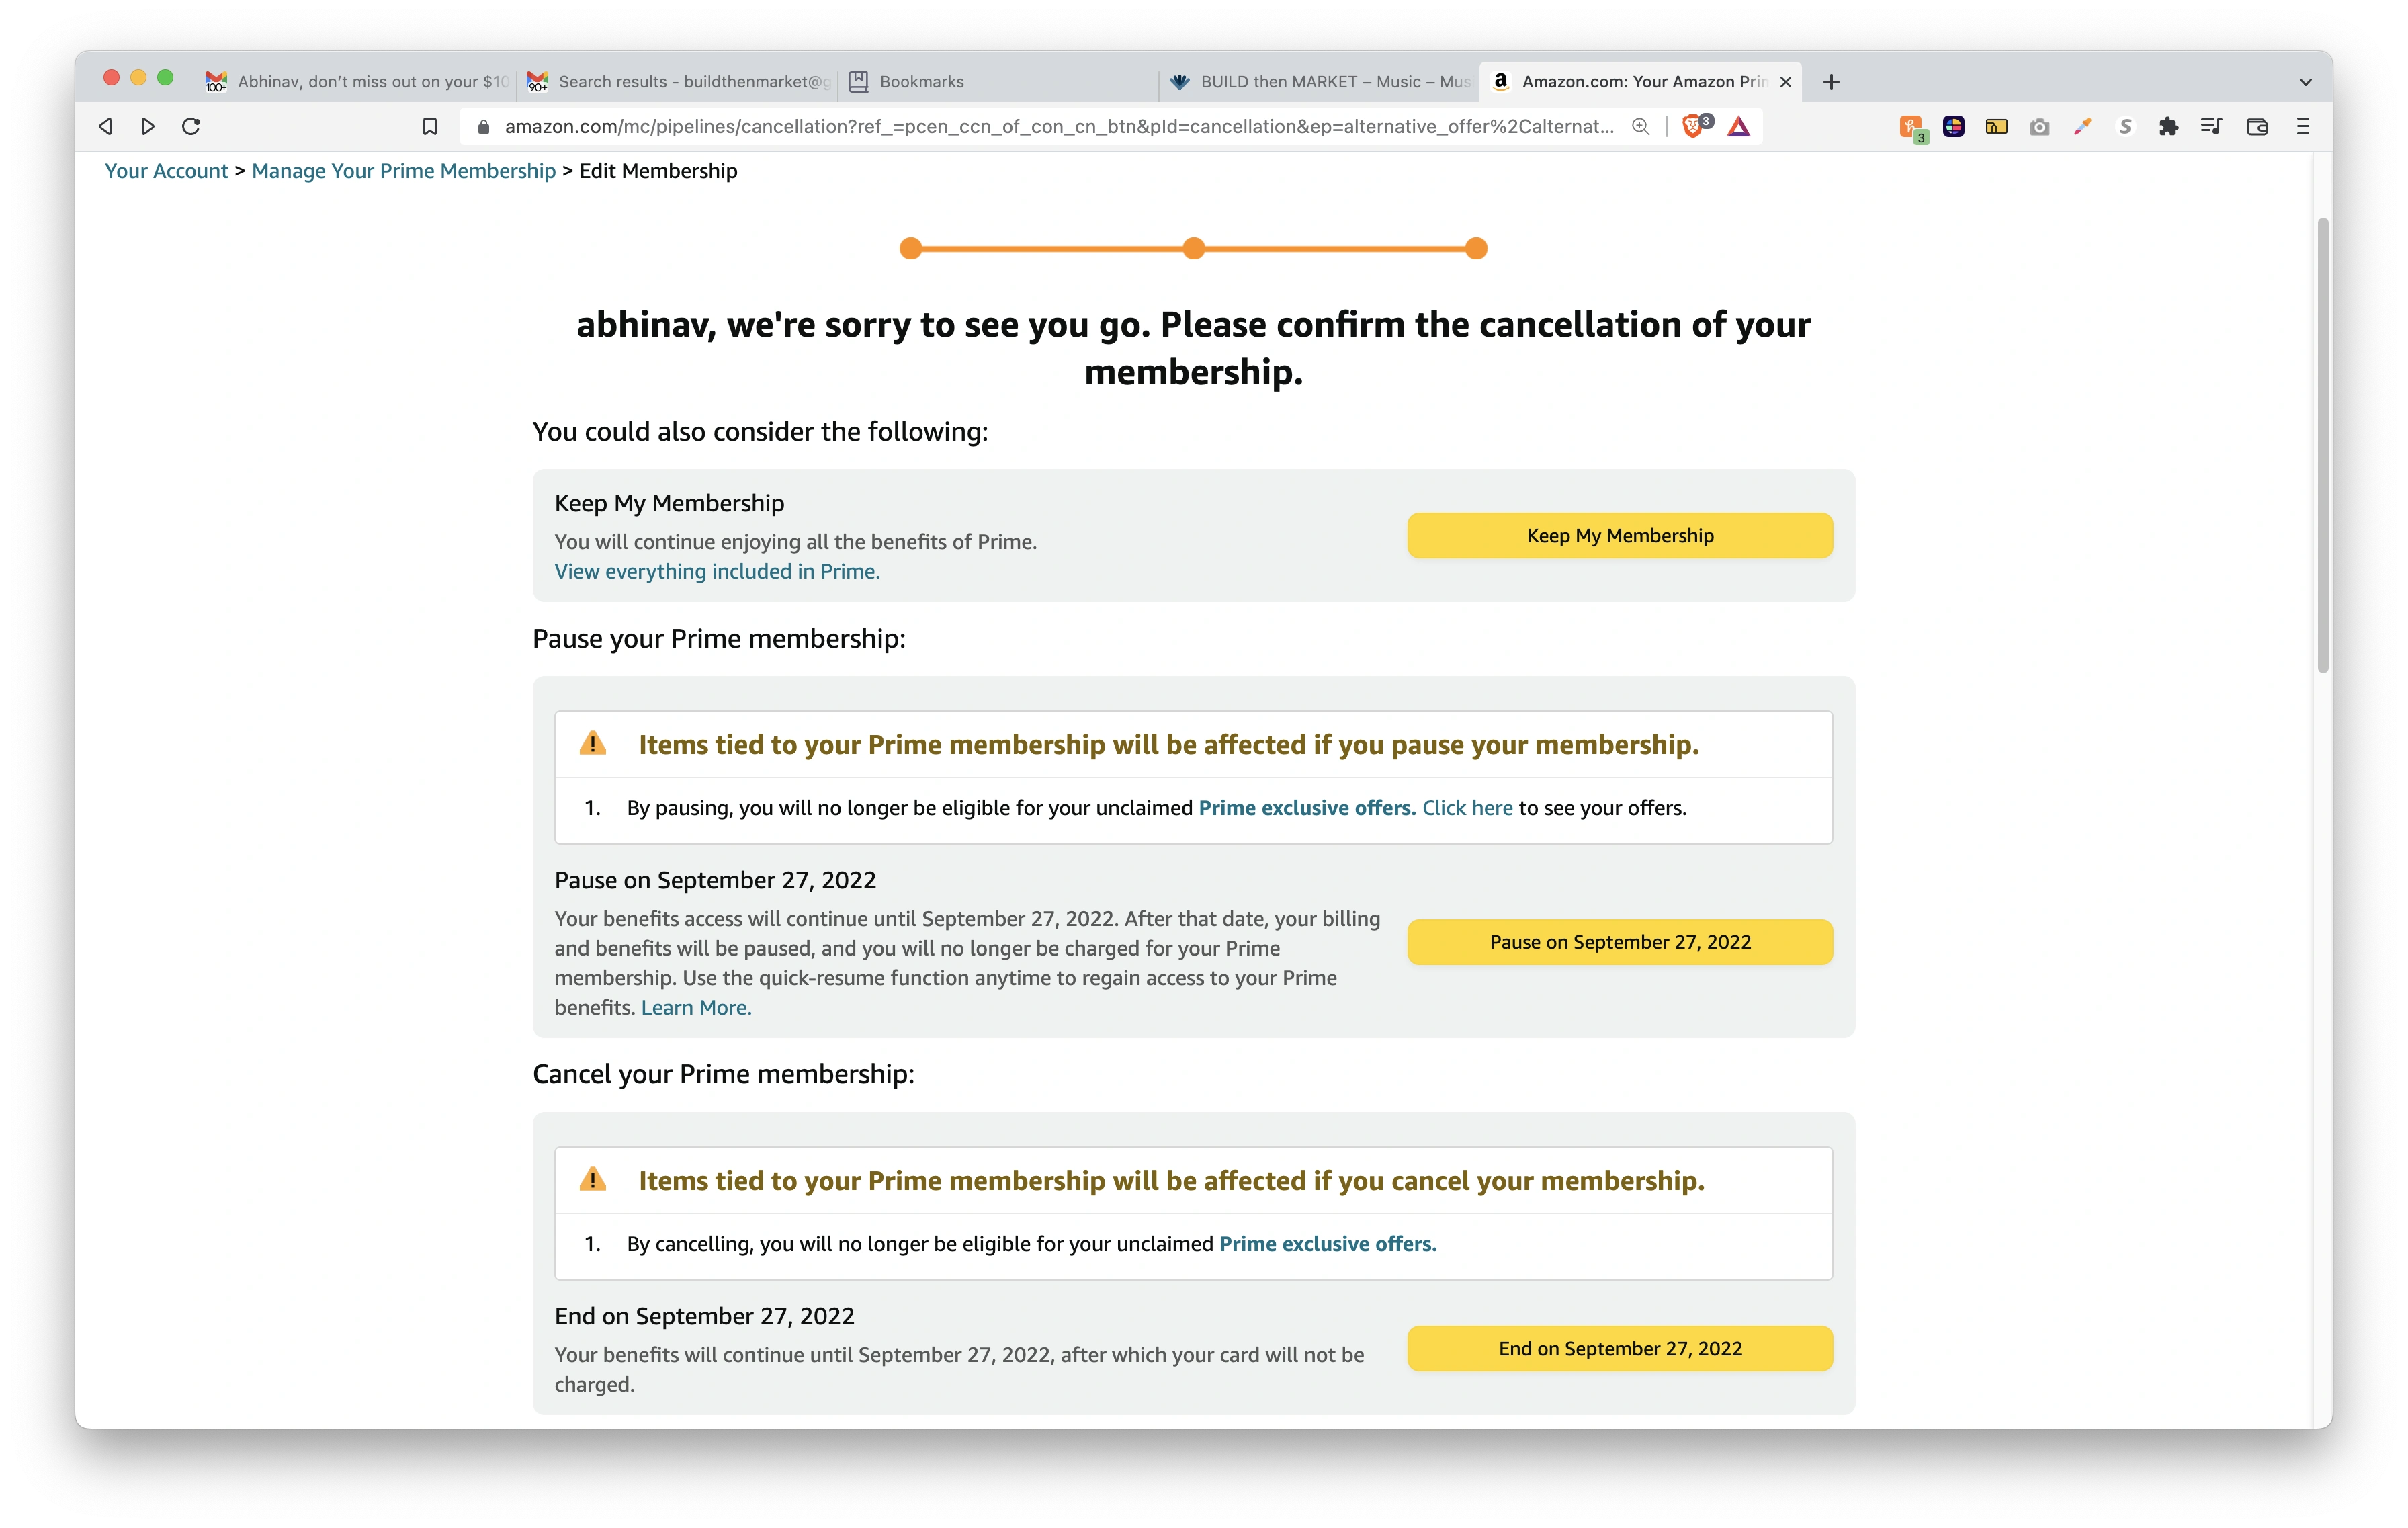Screen dimensions: 2408x1528
Task: Open the playlist music-note extension icon
Action: (2211, 126)
